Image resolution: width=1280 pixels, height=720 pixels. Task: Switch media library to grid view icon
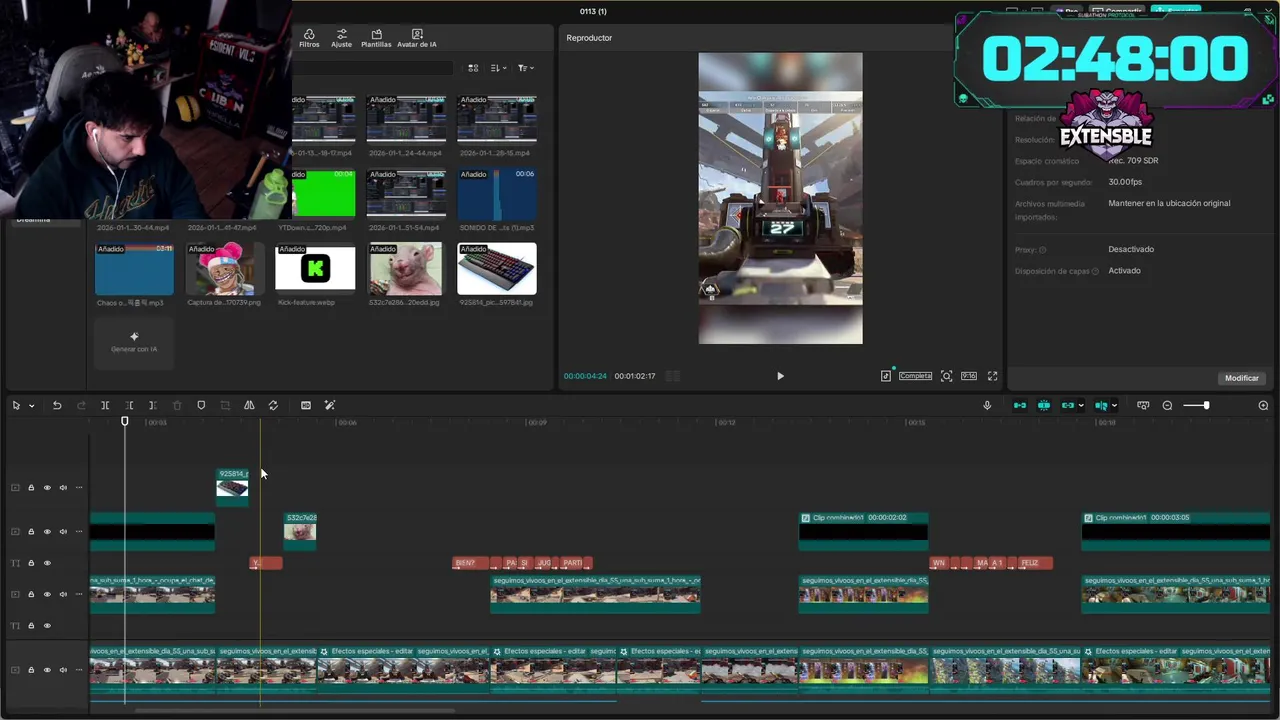tap(473, 68)
